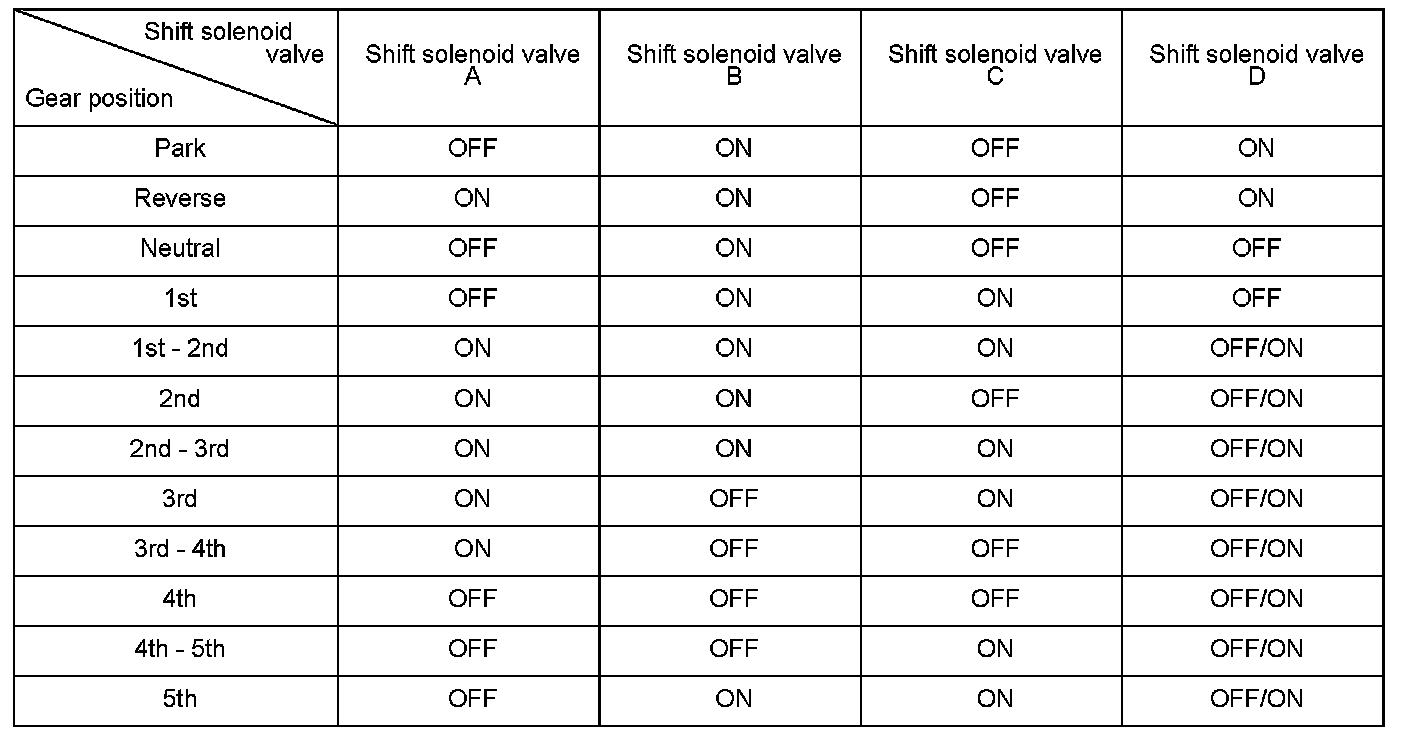Select the 3rd - 4th row label
The height and width of the screenshot is (740, 1408).
(x=180, y=548)
